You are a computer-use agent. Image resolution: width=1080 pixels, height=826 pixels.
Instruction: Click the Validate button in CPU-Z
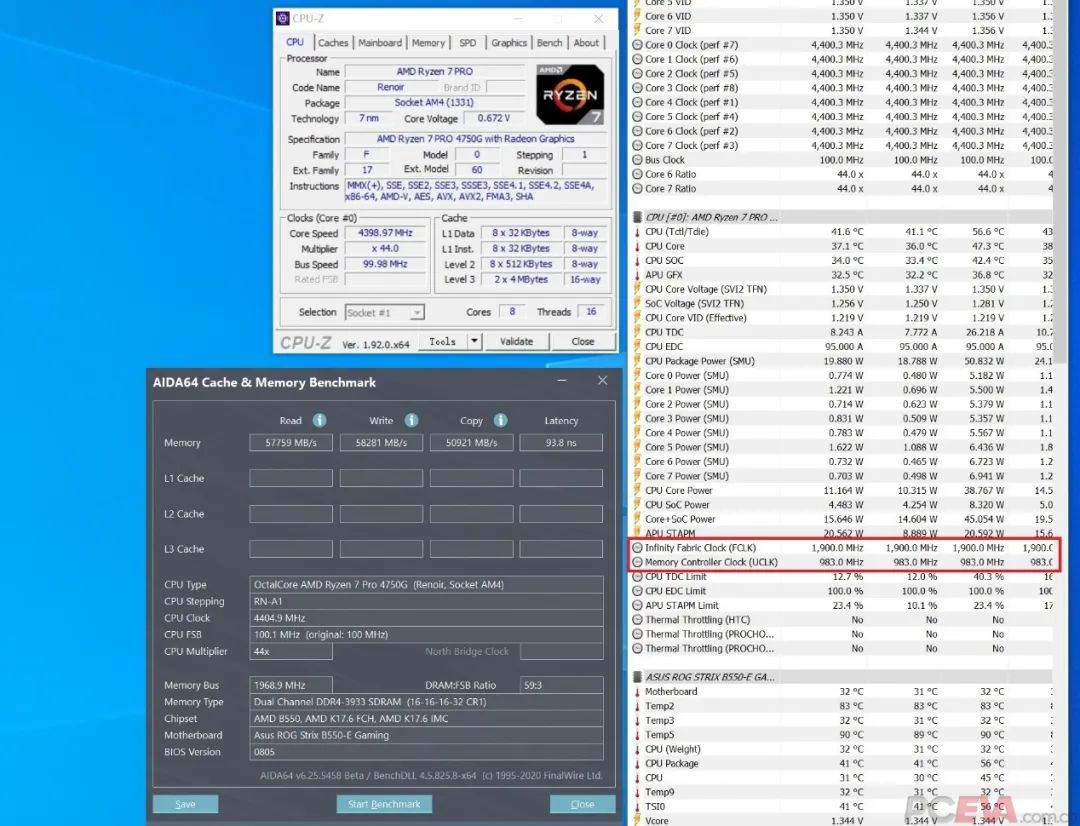point(516,342)
